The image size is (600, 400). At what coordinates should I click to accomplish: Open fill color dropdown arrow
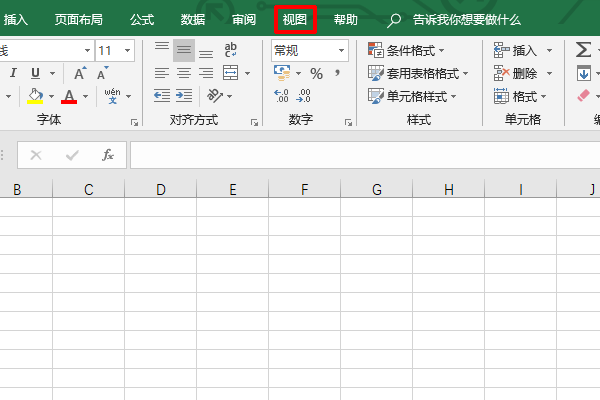[51, 96]
